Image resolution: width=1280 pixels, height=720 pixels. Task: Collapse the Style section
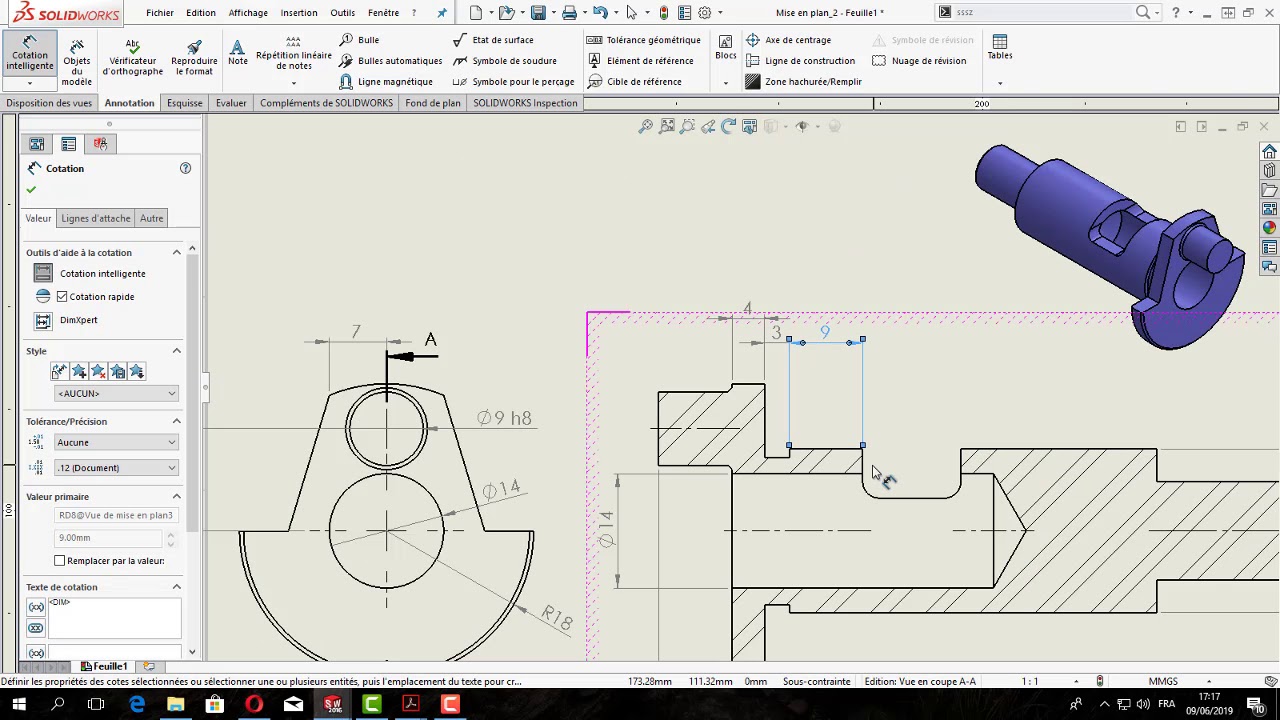[177, 351]
